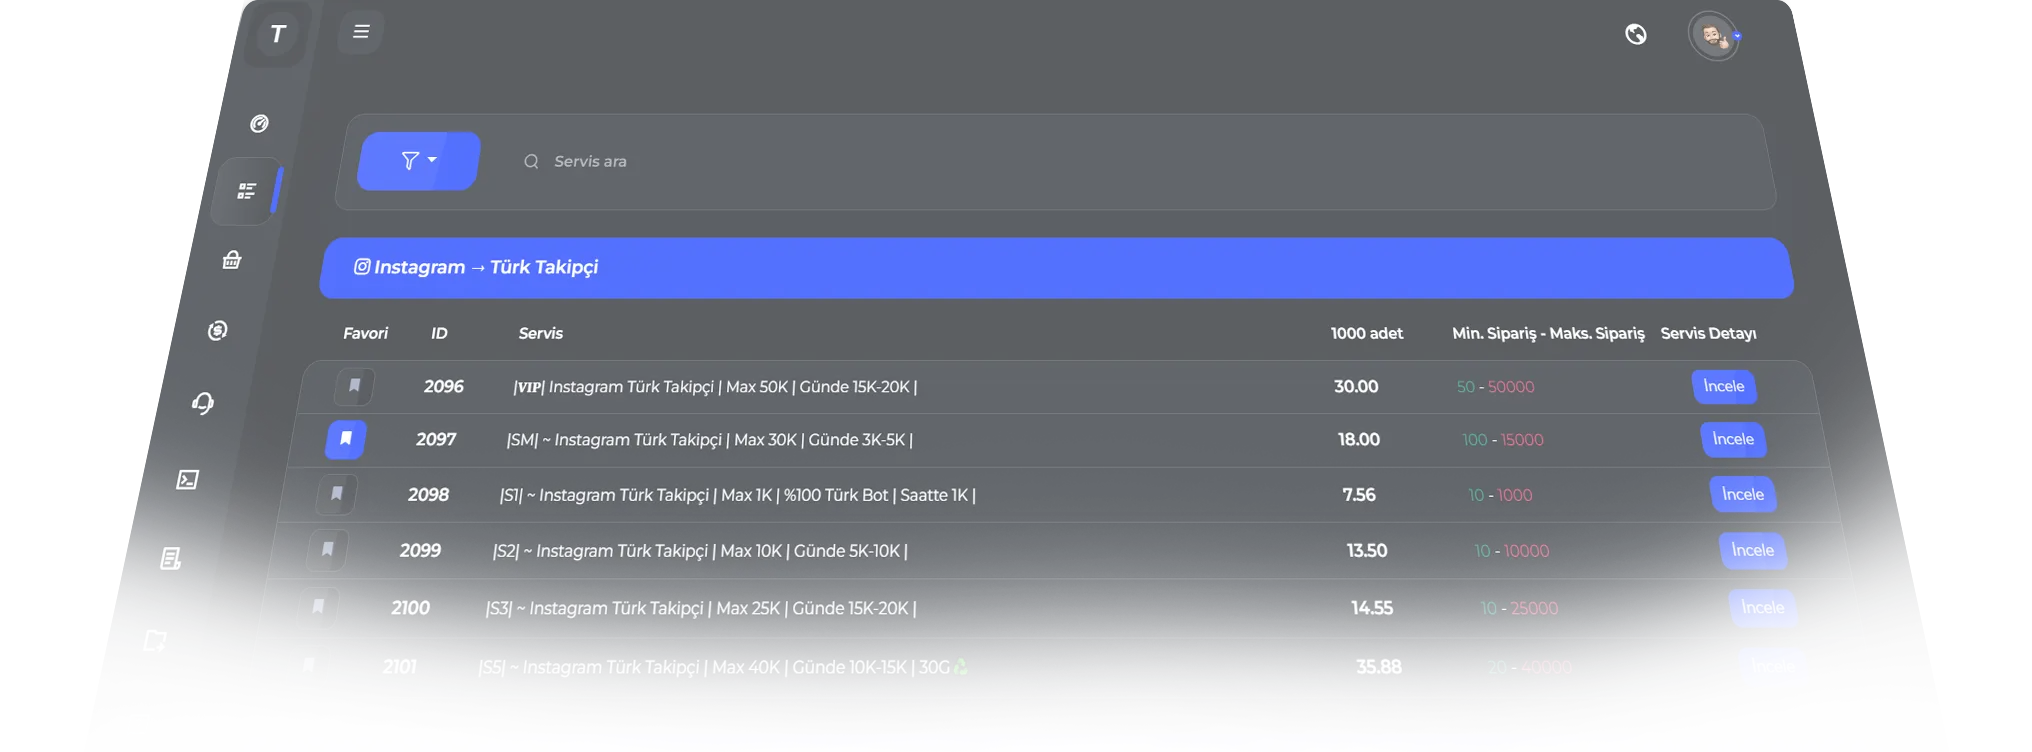Toggle favorite for service 2099
Screen dimensions: 2032x752
328,550
